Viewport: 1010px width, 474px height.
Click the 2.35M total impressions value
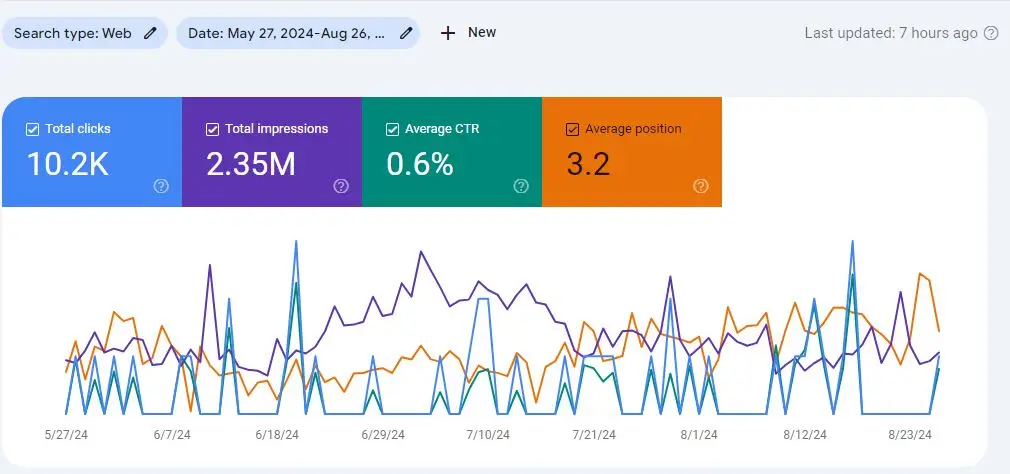[x=251, y=164]
